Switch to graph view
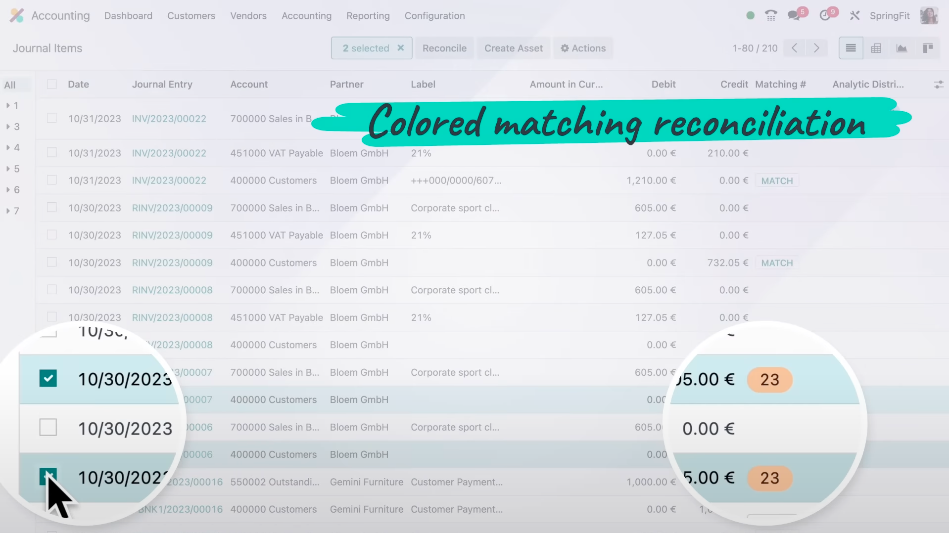The height and width of the screenshot is (533, 949). coord(902,48)
